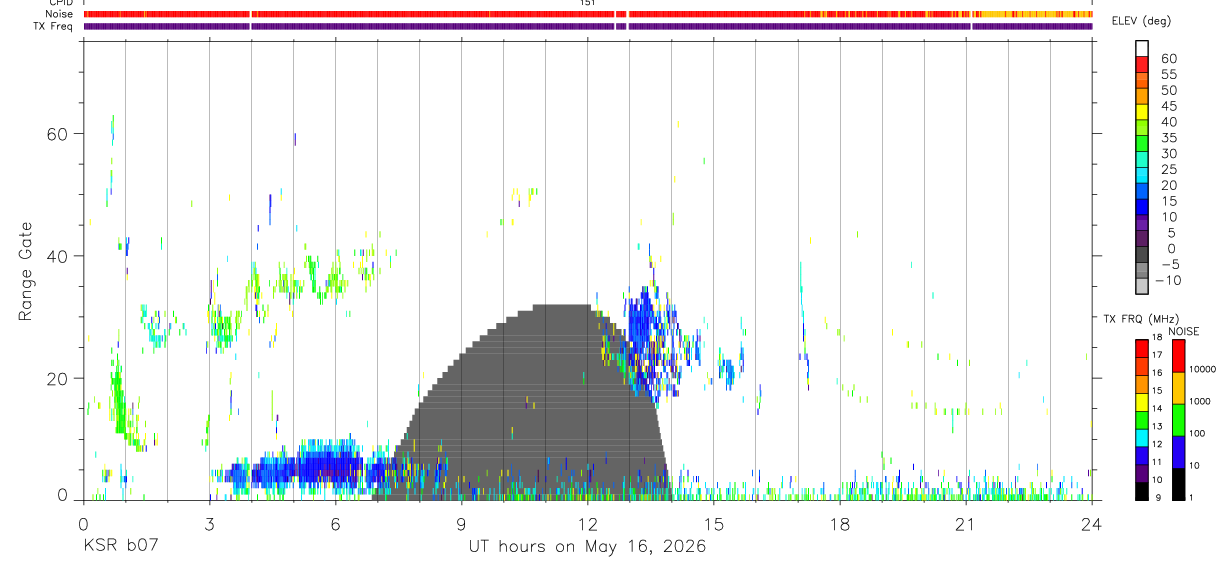1228x567 pixels.
Task: Click the '21' hour tick on time axis
Action: [x=966, y=523]
